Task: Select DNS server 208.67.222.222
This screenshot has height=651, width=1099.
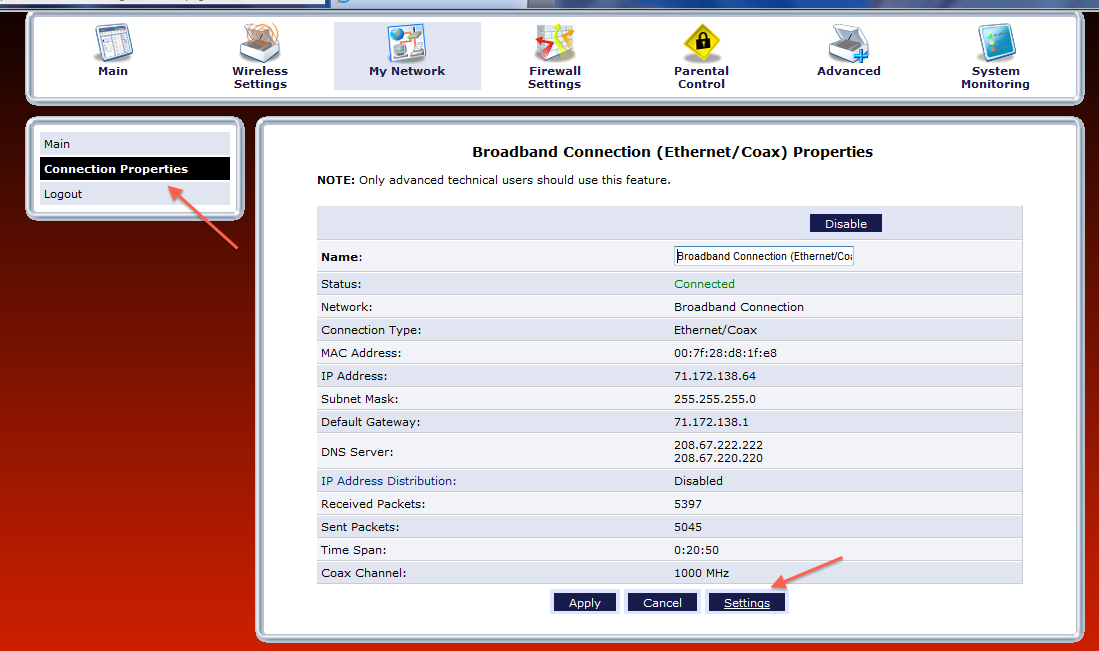Action: [x=718, y=445]
